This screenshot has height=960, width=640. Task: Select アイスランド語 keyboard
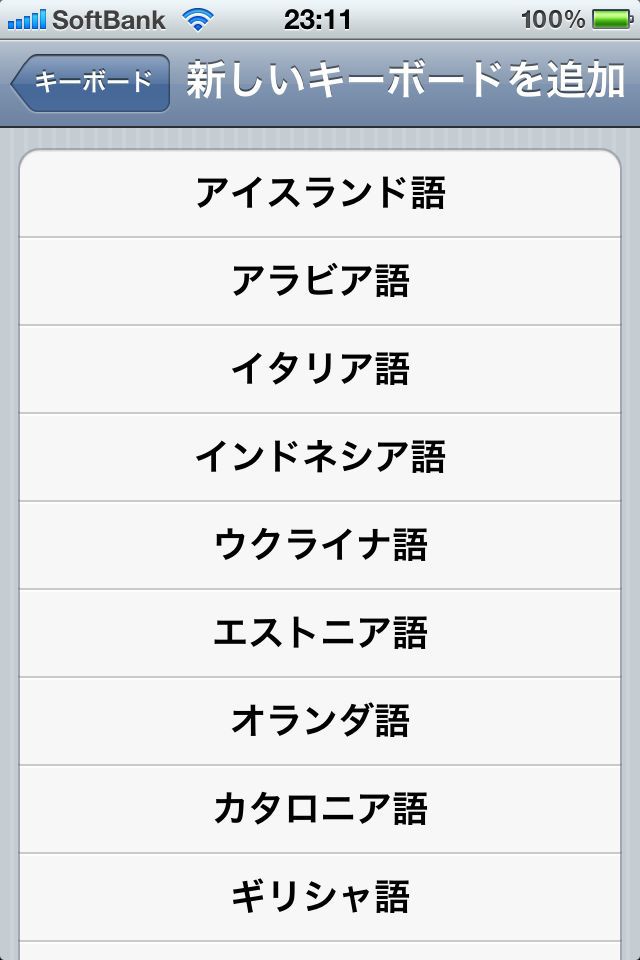click(x=320, y=193)
